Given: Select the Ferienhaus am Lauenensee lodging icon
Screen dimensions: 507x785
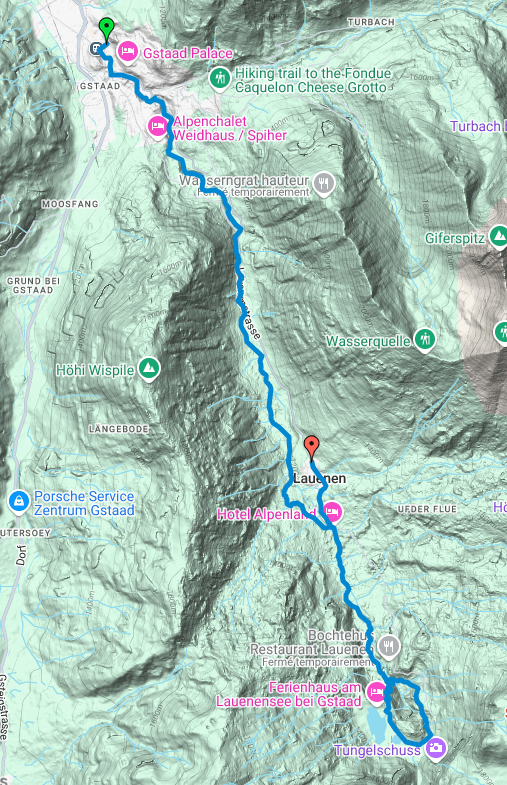Looking at the screenshot, I should [x=376, y=692].
